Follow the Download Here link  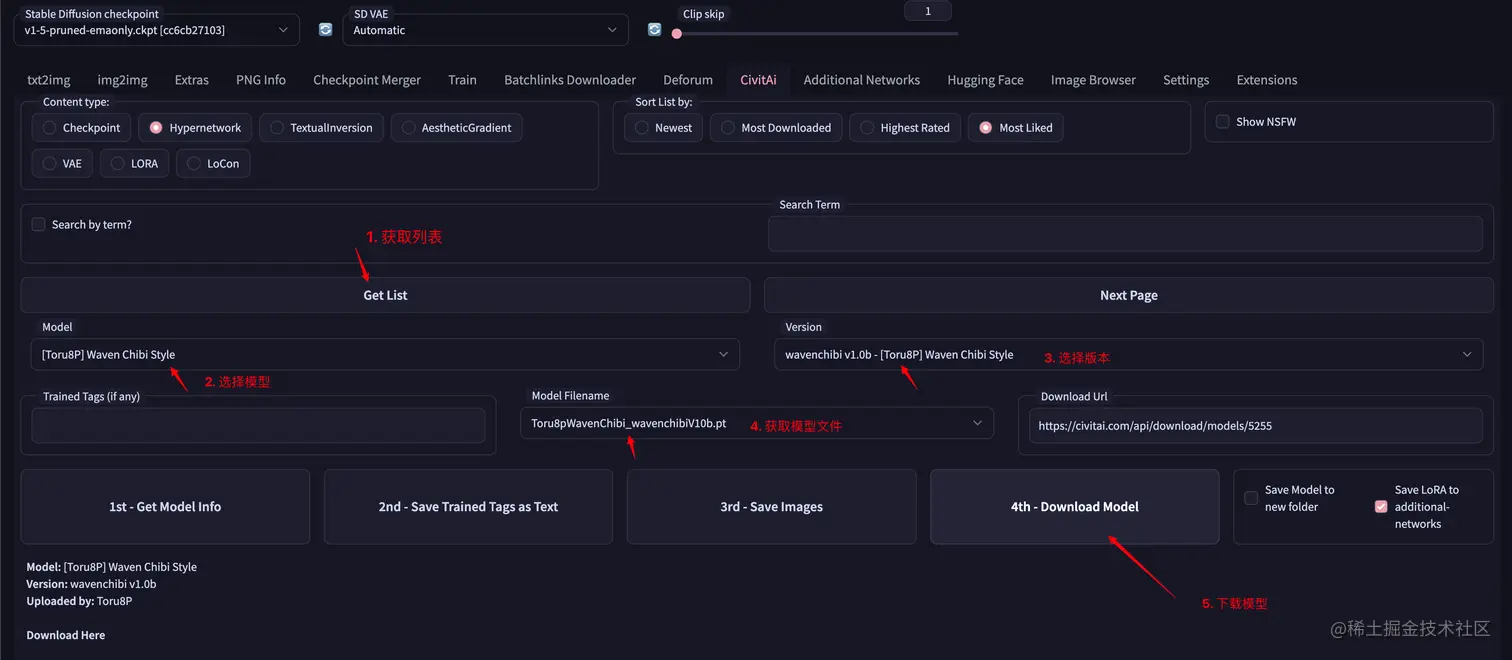point(66,635)
